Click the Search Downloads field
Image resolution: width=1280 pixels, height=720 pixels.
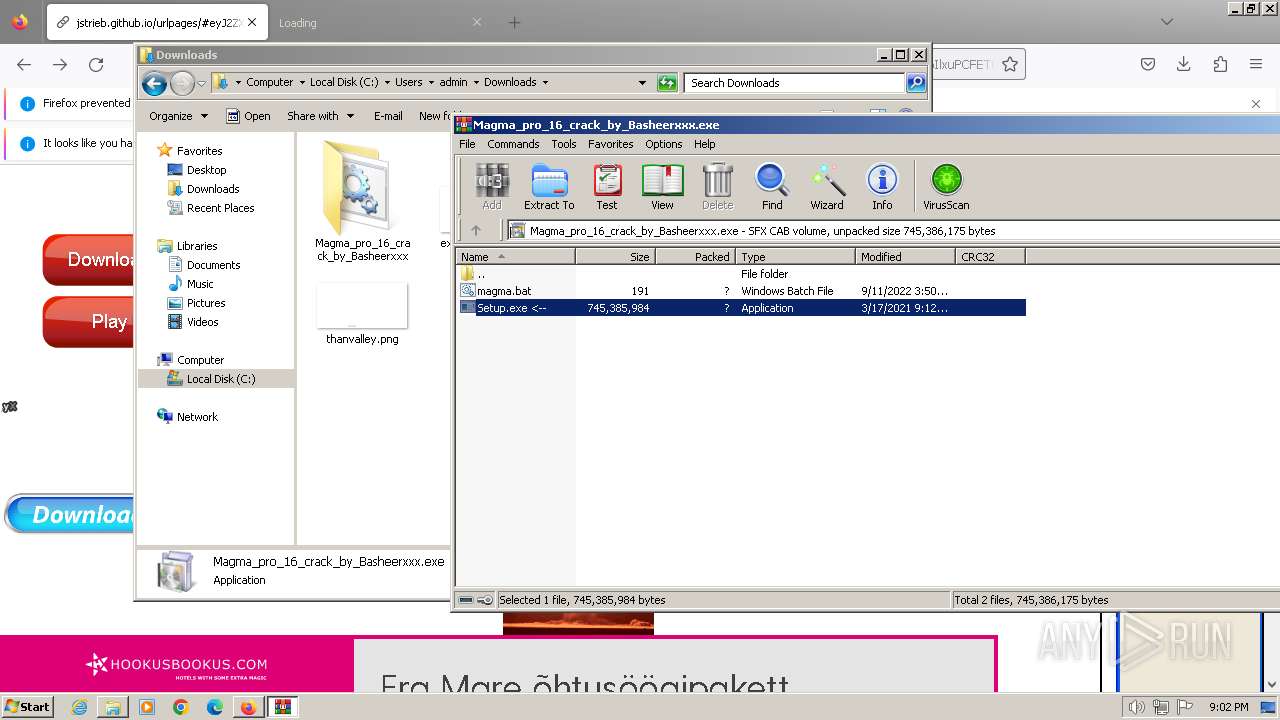click(795, 83)
